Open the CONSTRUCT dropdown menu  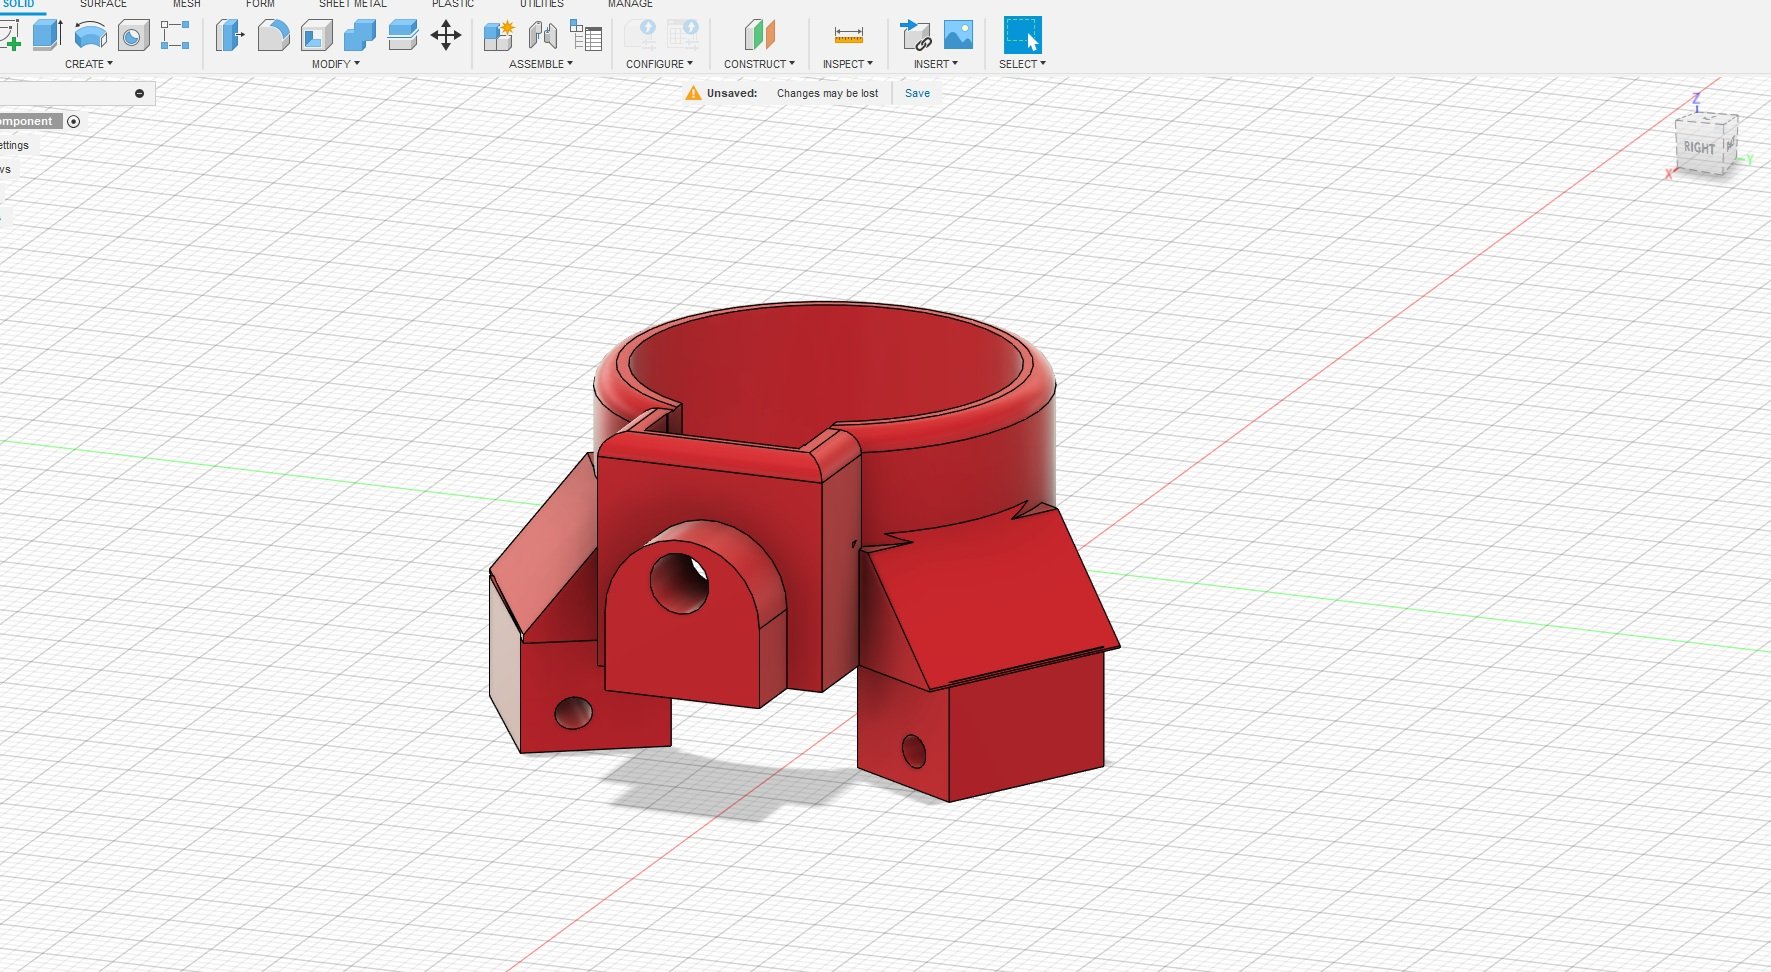click(758, 64)
